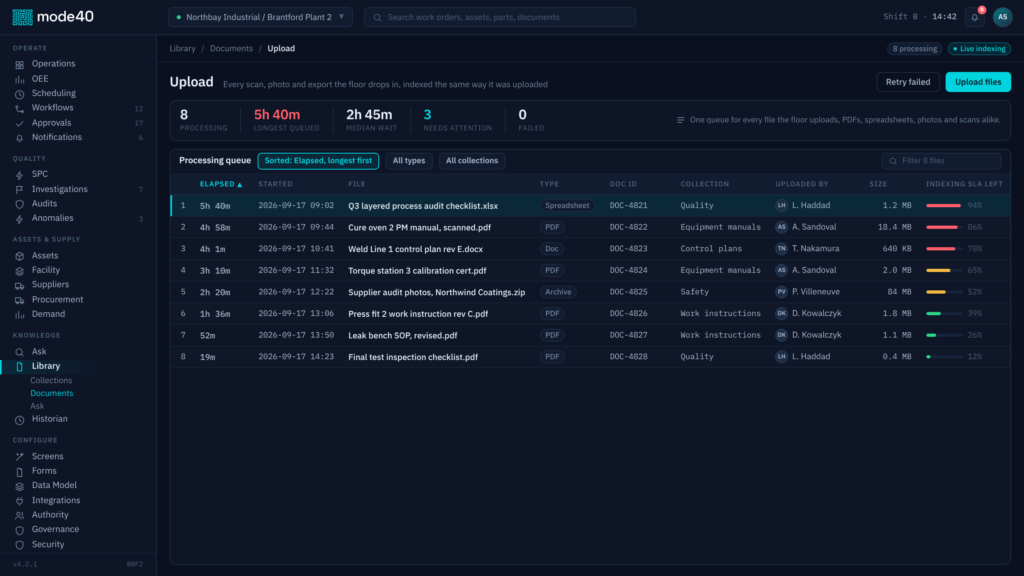Select doc ID DOC-4825
This screenshot has height=576, width=1024.
tap(628, 292)
